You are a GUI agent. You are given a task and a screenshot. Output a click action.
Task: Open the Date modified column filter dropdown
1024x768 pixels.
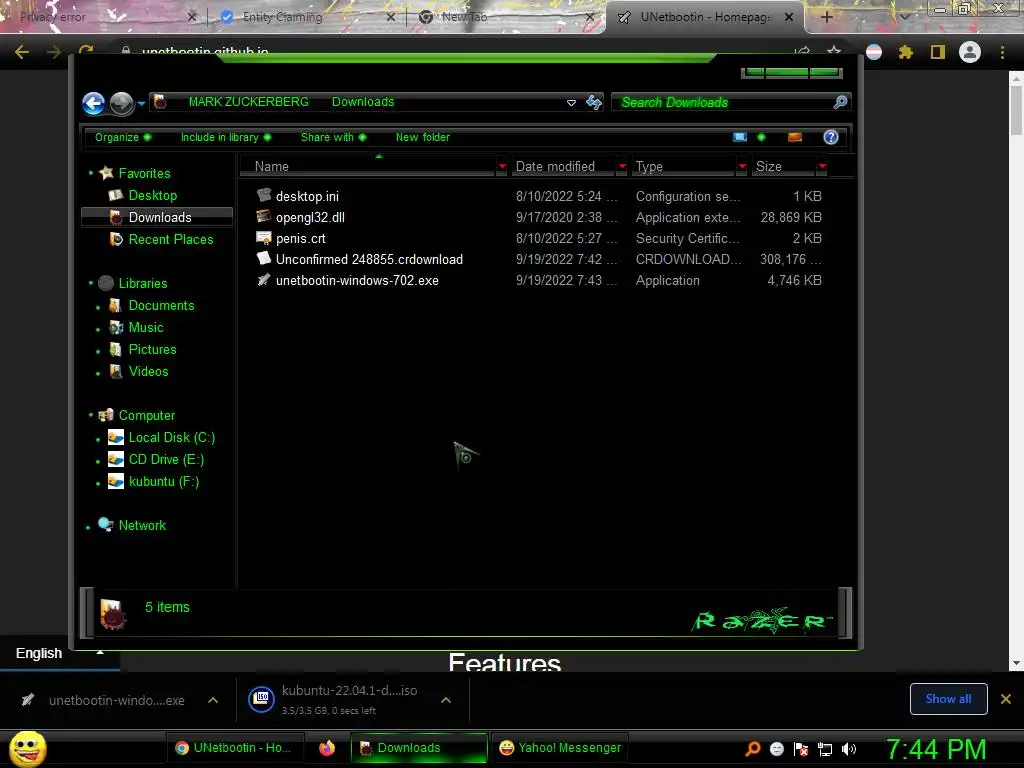622,167
